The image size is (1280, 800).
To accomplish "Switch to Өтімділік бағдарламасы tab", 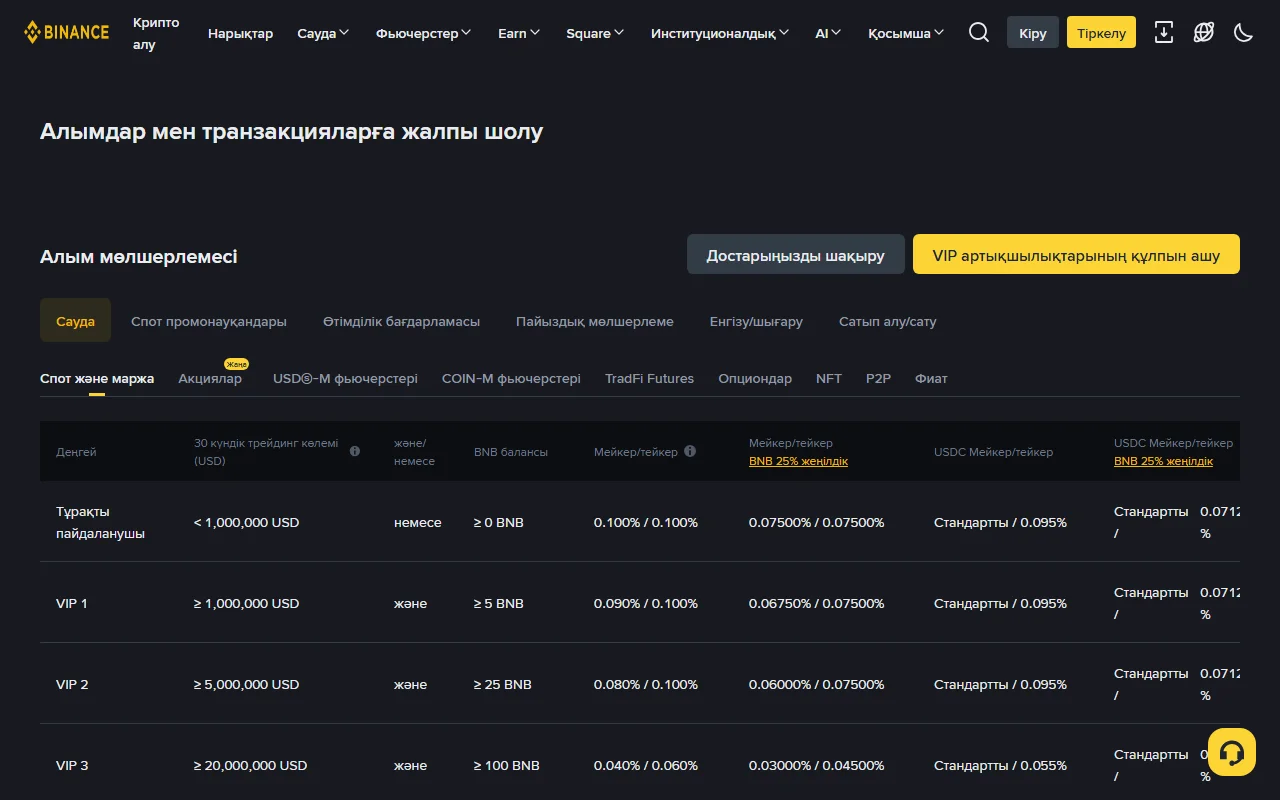I will point(401,321).
